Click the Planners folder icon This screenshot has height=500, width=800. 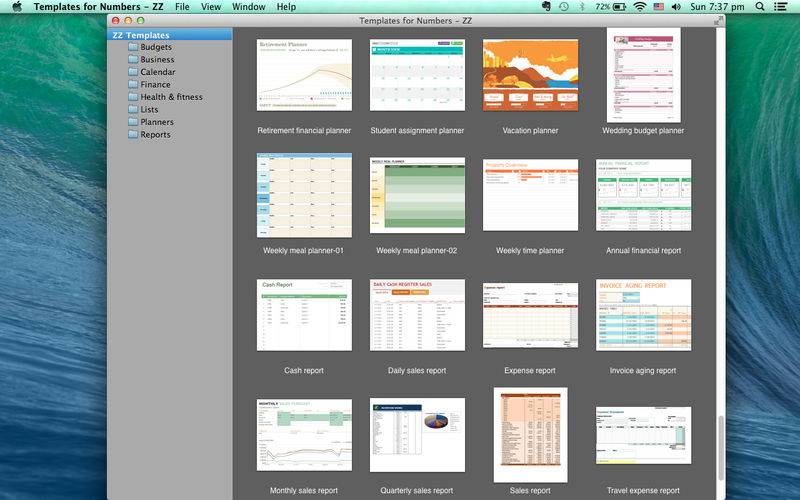133,121
